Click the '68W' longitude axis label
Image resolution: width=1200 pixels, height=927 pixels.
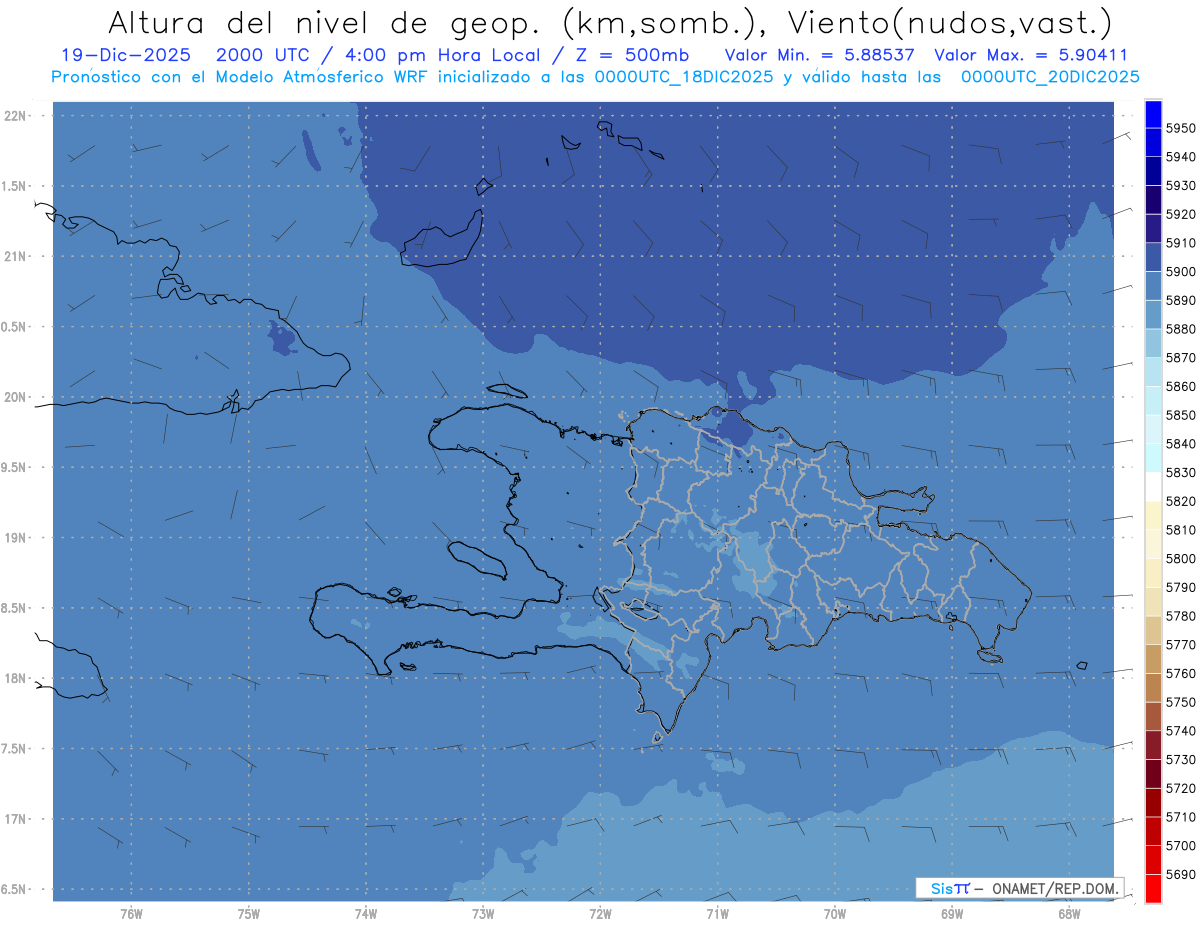[1068, 913]
